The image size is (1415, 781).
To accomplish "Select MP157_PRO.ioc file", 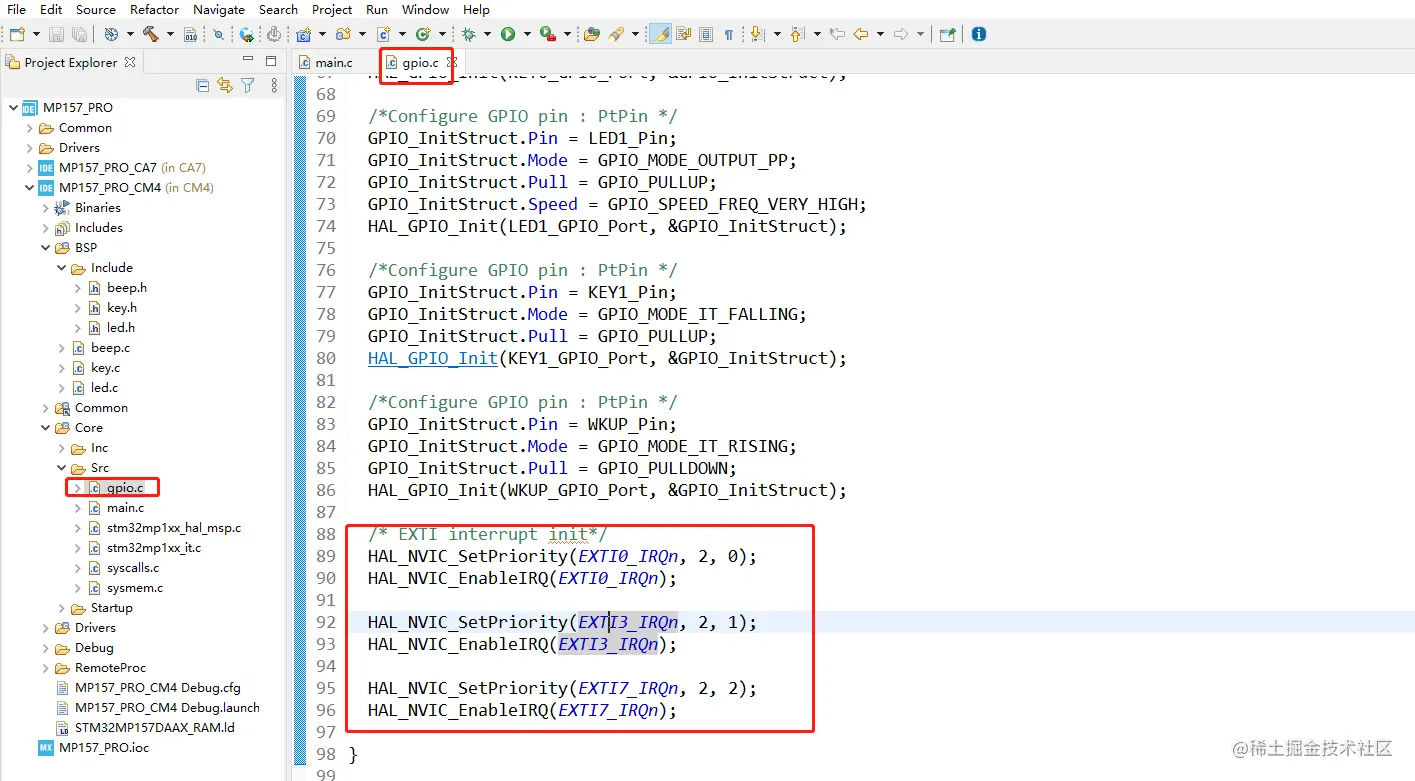I will [104, 748].
